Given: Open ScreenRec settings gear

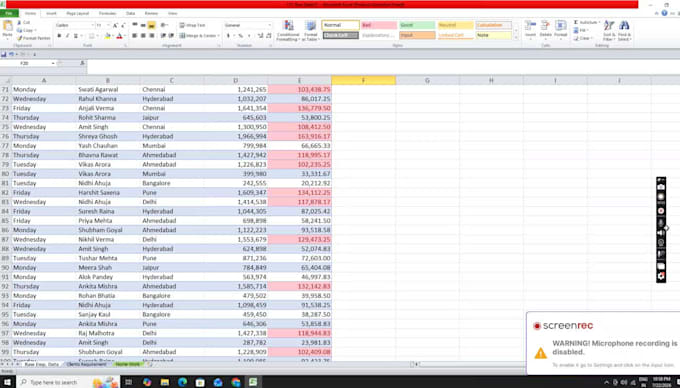Looking at the screenshot, I should click(x=661, y=276).
